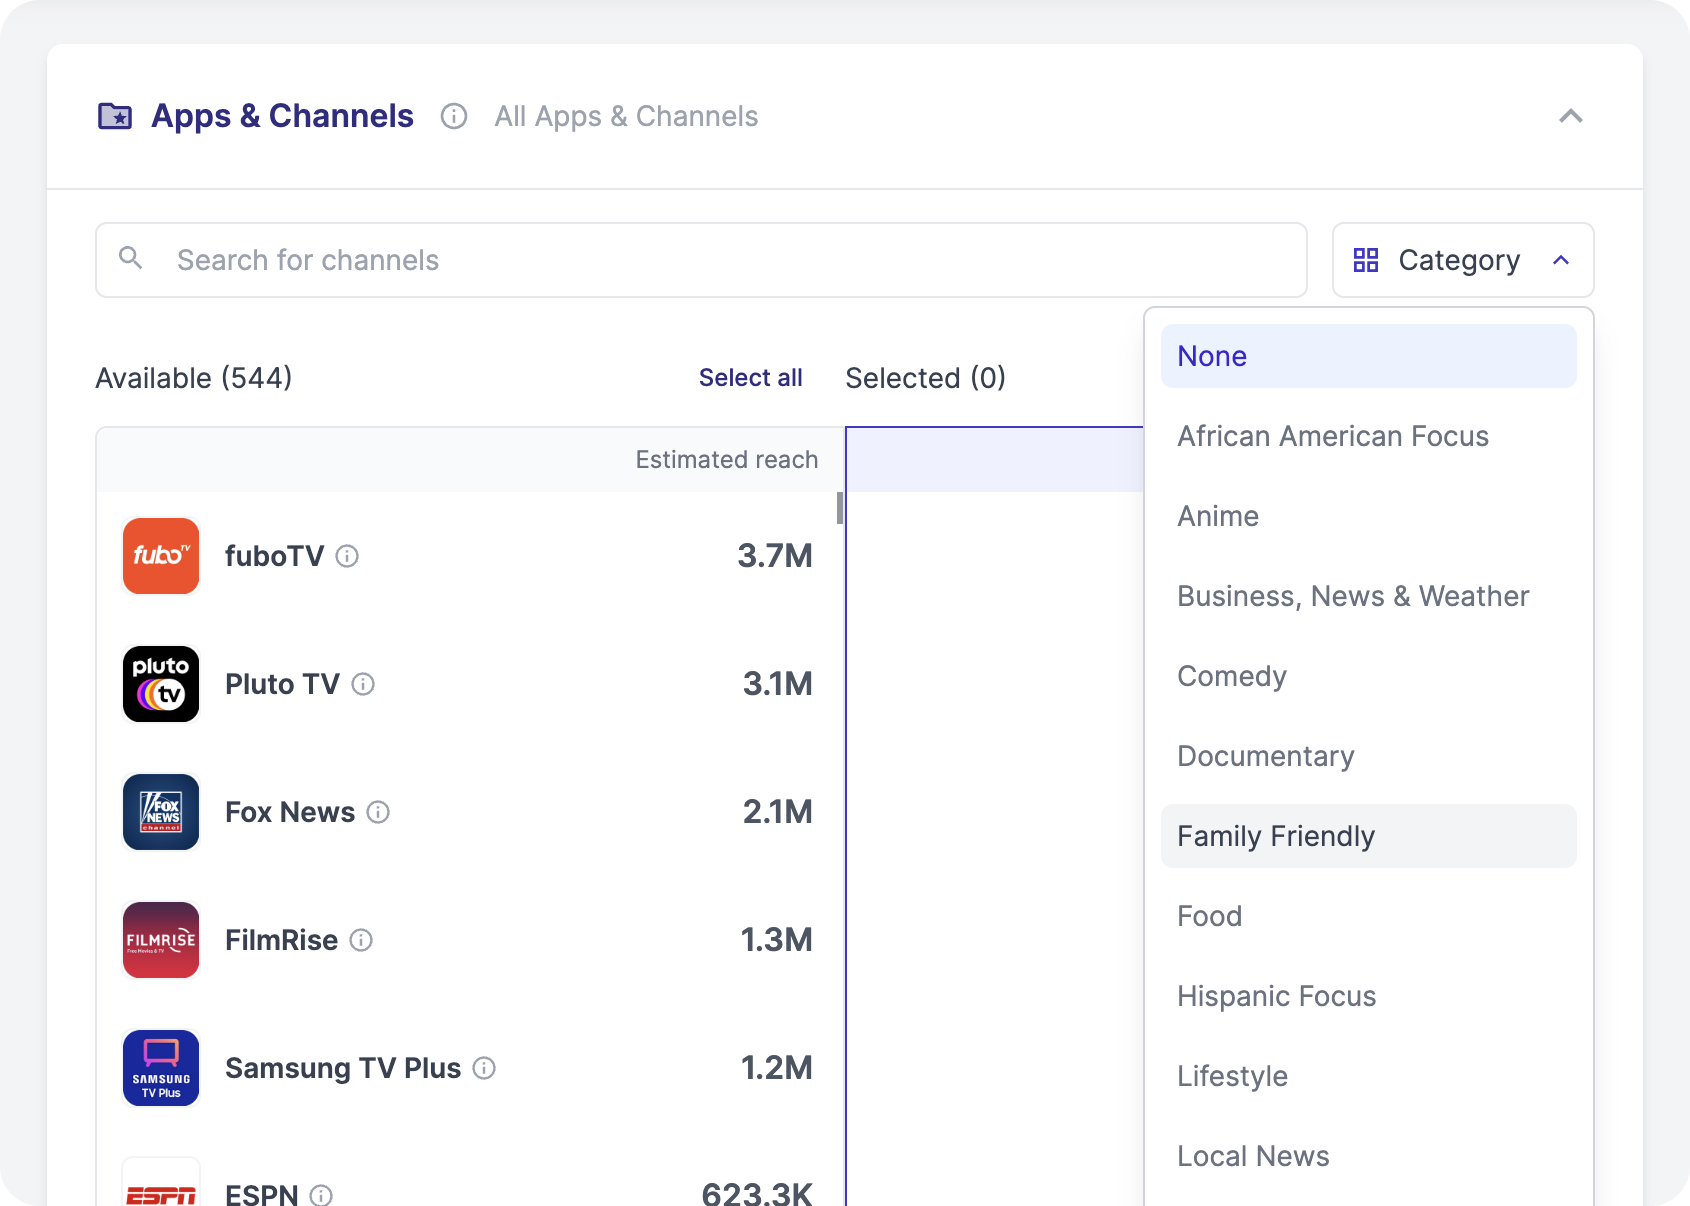Click the All Apps & Channels subtitle
Viewport: 1690px width, 1206px height.
pyautogui.click(x=626, y=117)
